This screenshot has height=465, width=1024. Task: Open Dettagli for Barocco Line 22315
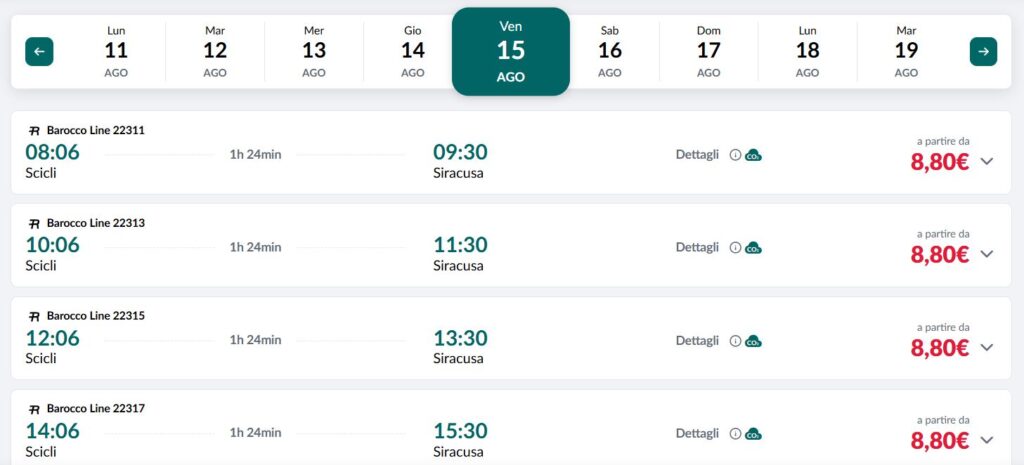697,341
